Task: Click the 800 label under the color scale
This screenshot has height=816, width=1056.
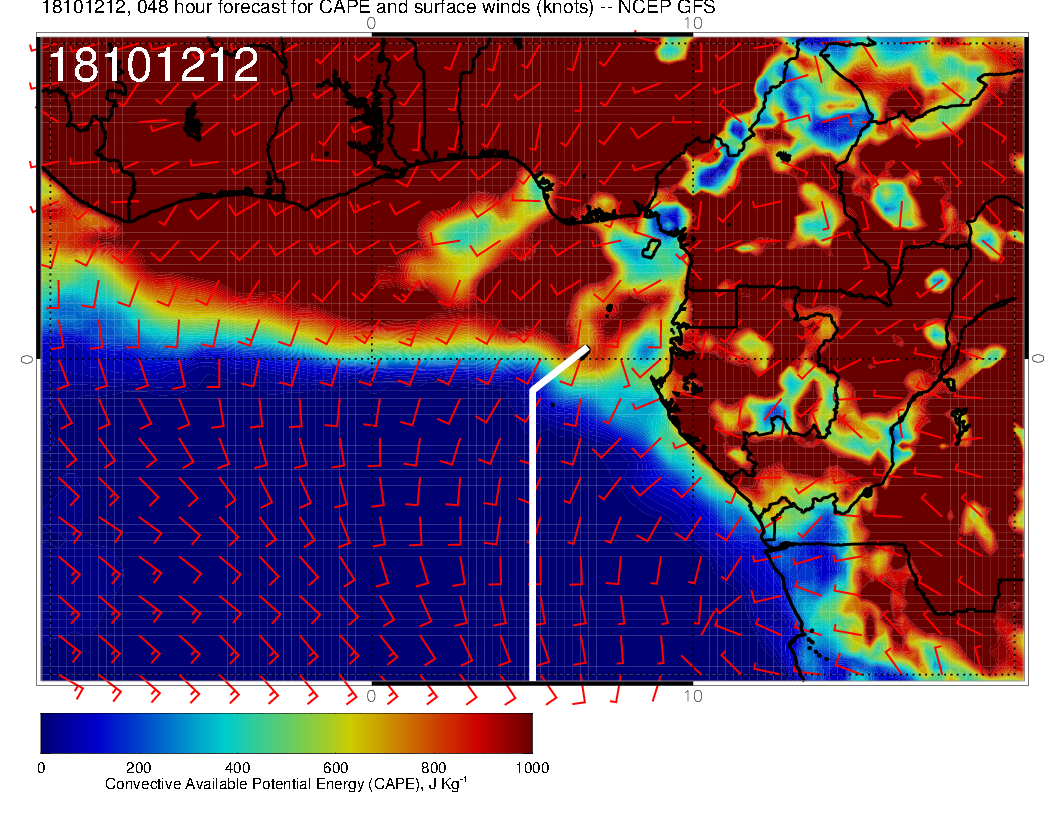Action: (x=434, y=768)
